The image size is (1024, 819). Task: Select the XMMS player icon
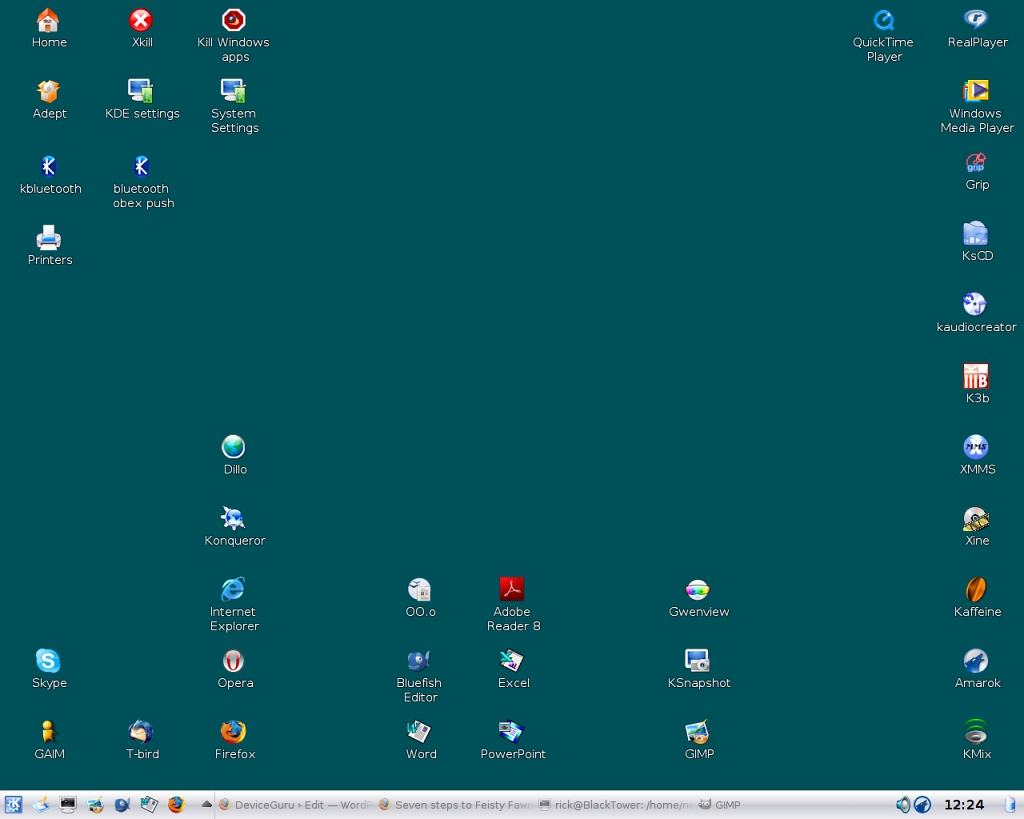tap(976, 447)
